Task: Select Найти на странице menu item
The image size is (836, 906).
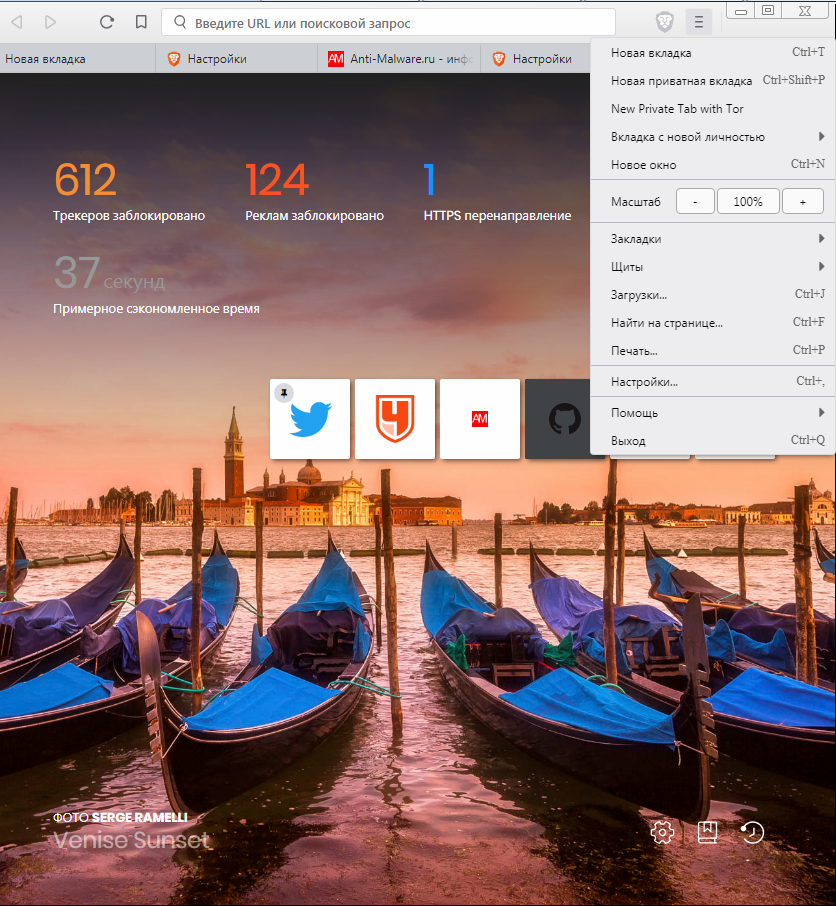Action: tap(714, 323)
